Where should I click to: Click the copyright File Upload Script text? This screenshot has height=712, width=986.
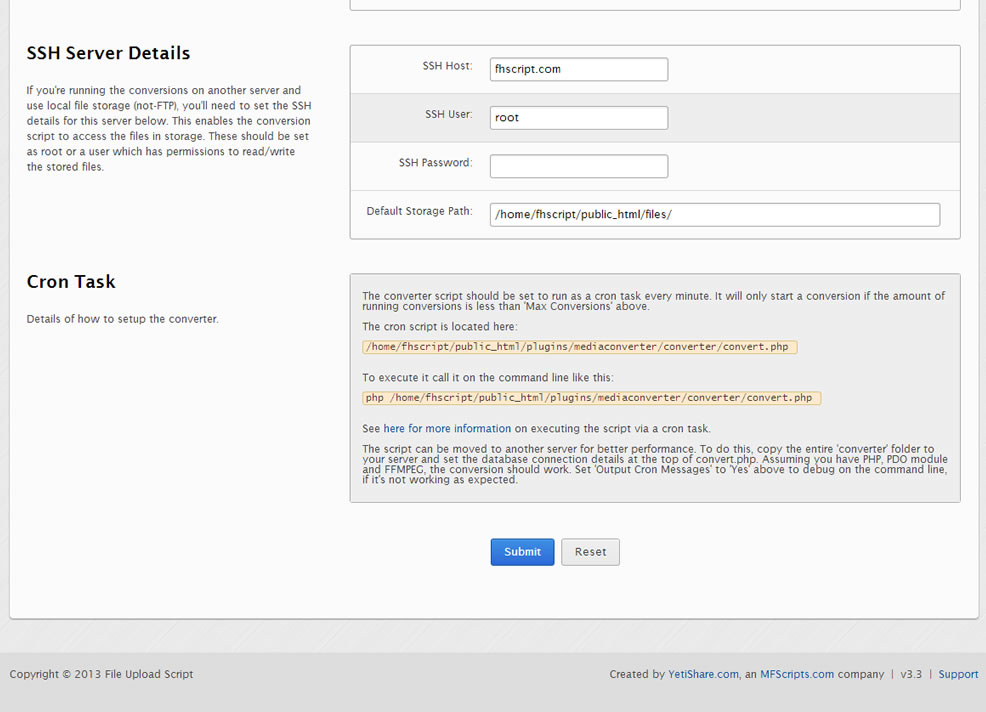click(x=101, y=674)
